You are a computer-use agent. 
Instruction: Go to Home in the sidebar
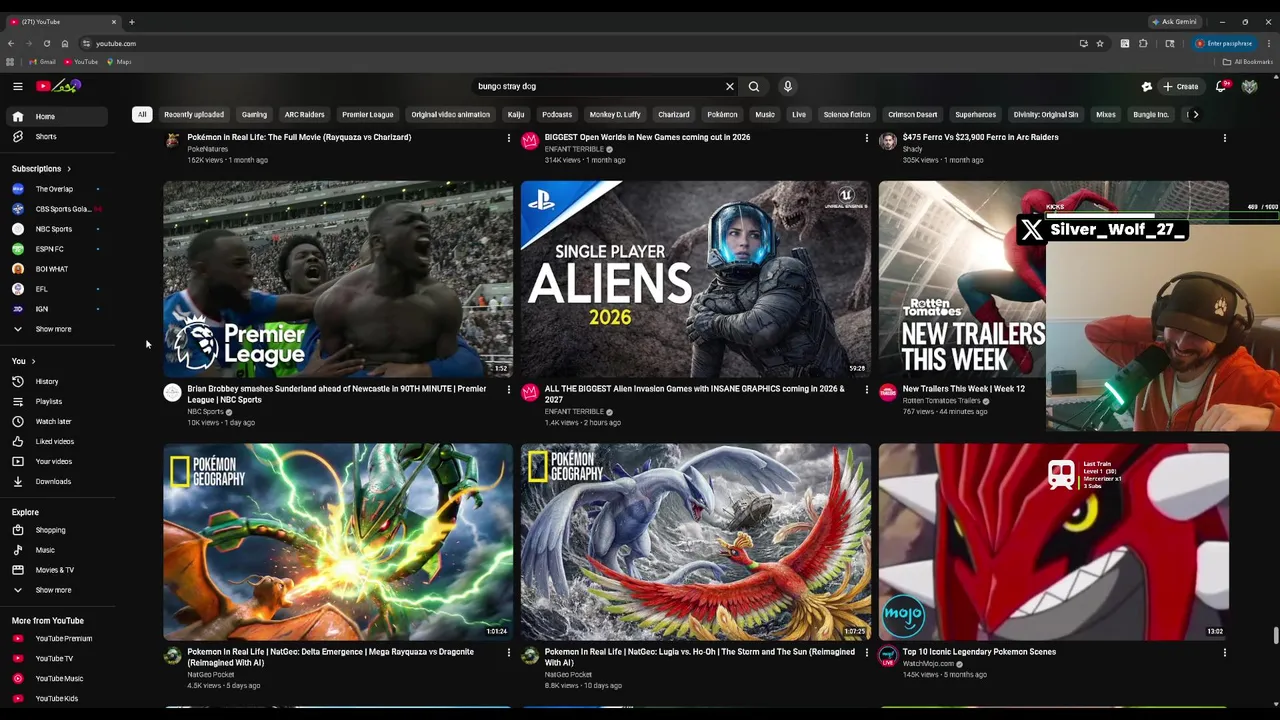coord(58,116)
